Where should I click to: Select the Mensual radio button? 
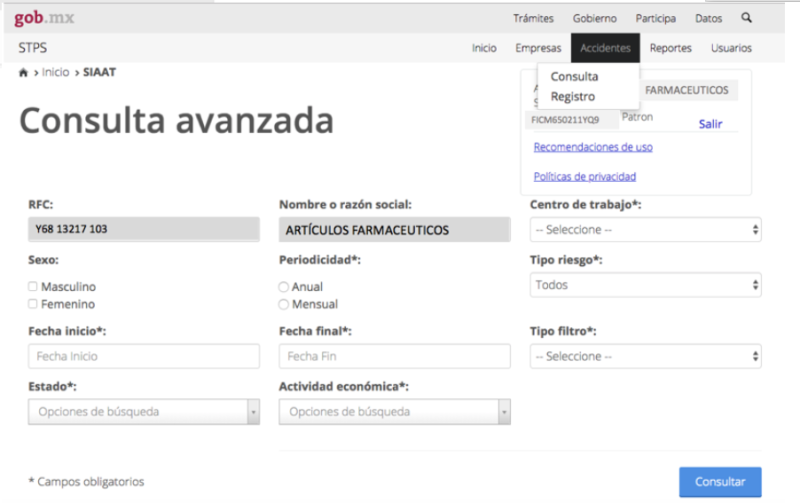284,305
